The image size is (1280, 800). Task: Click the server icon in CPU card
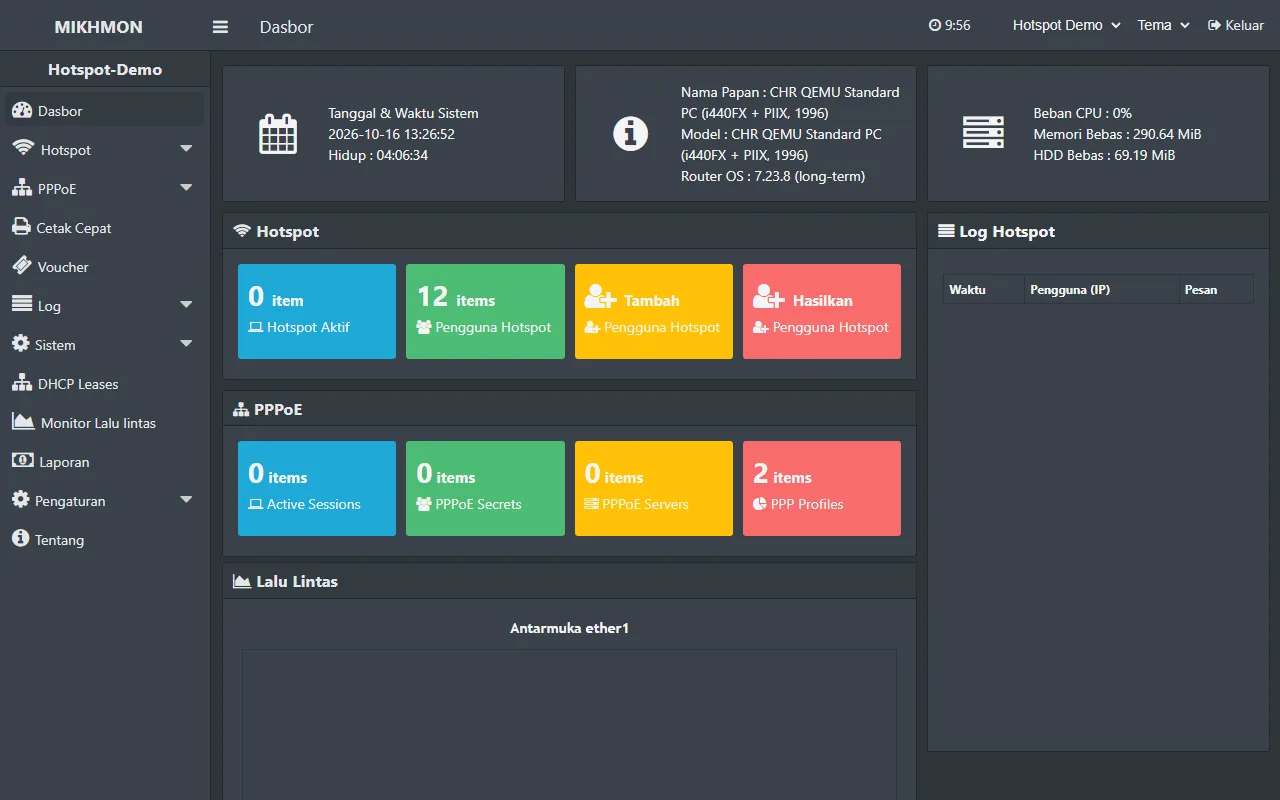983,133
